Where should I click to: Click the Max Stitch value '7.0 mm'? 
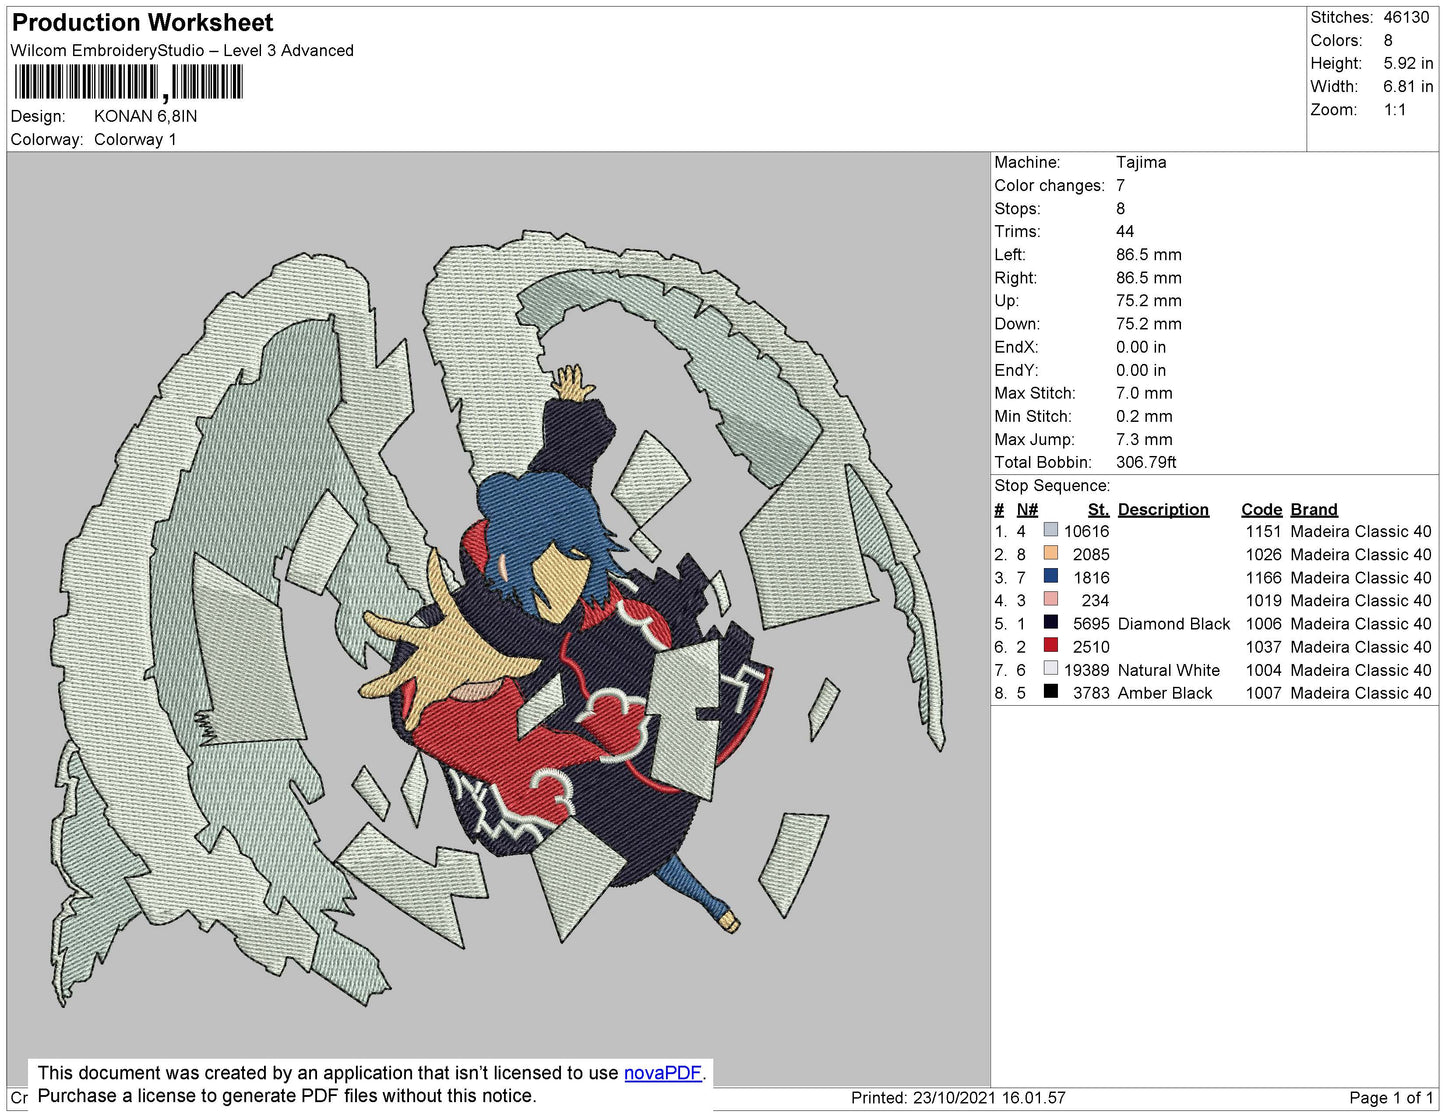[1144, 393]
